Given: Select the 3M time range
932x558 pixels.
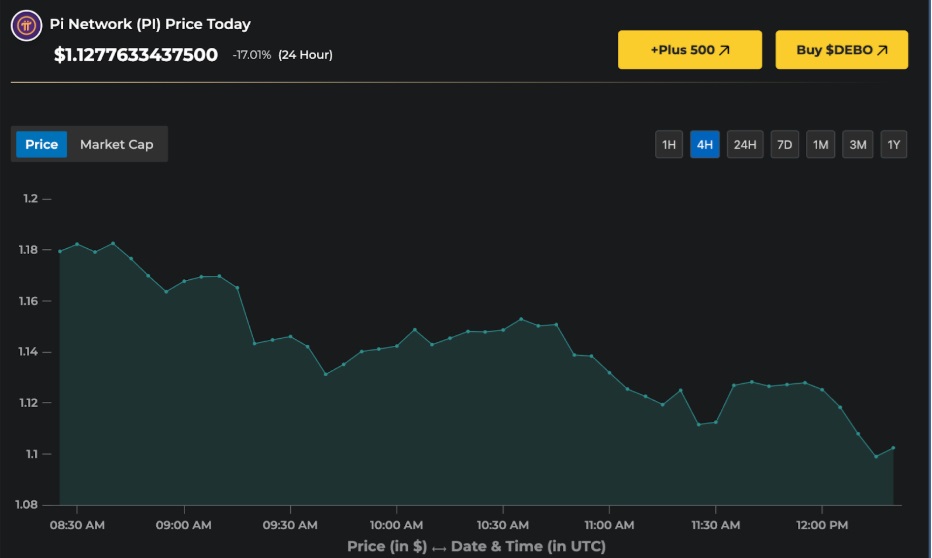Looking at the screenshot, I should (x=858, y=145).
